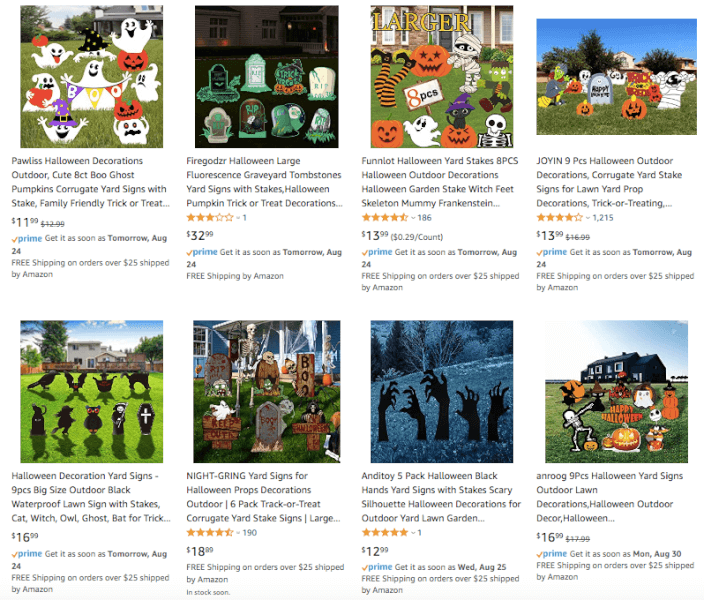704x600 pixels.
Task: Open the Funnlot Halloween Yard Stakes title link
Action: click(440, 182)
